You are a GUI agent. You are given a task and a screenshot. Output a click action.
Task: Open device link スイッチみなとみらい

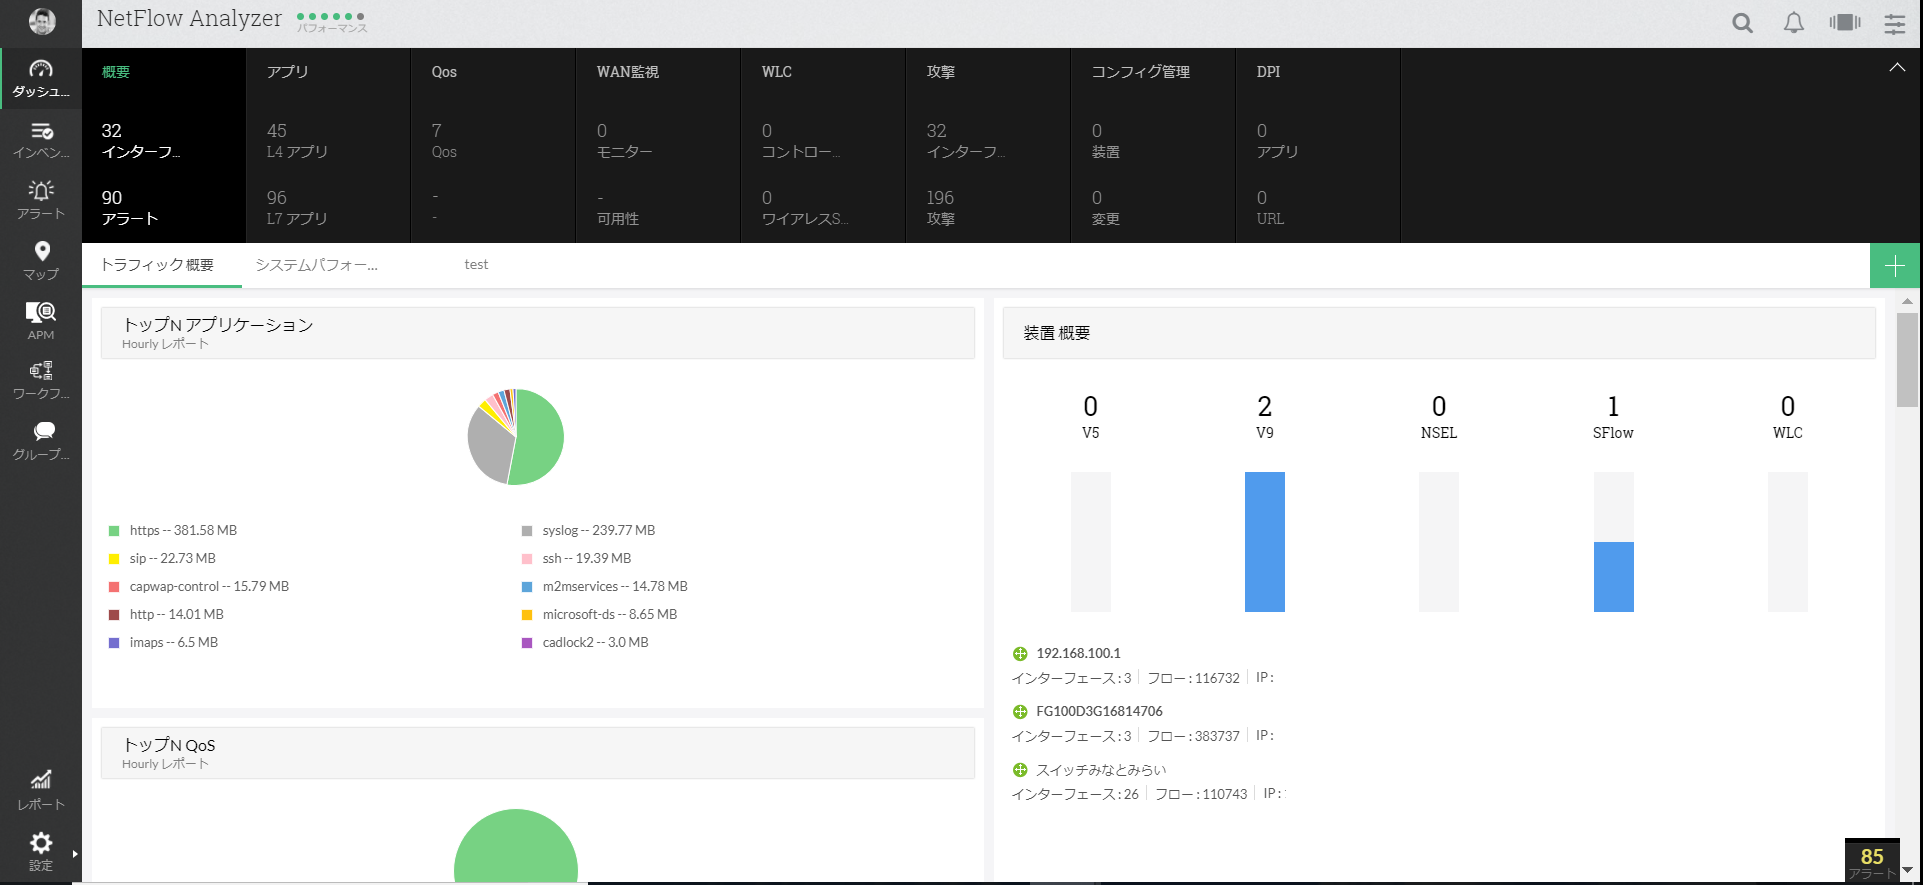coord(1101,769)
